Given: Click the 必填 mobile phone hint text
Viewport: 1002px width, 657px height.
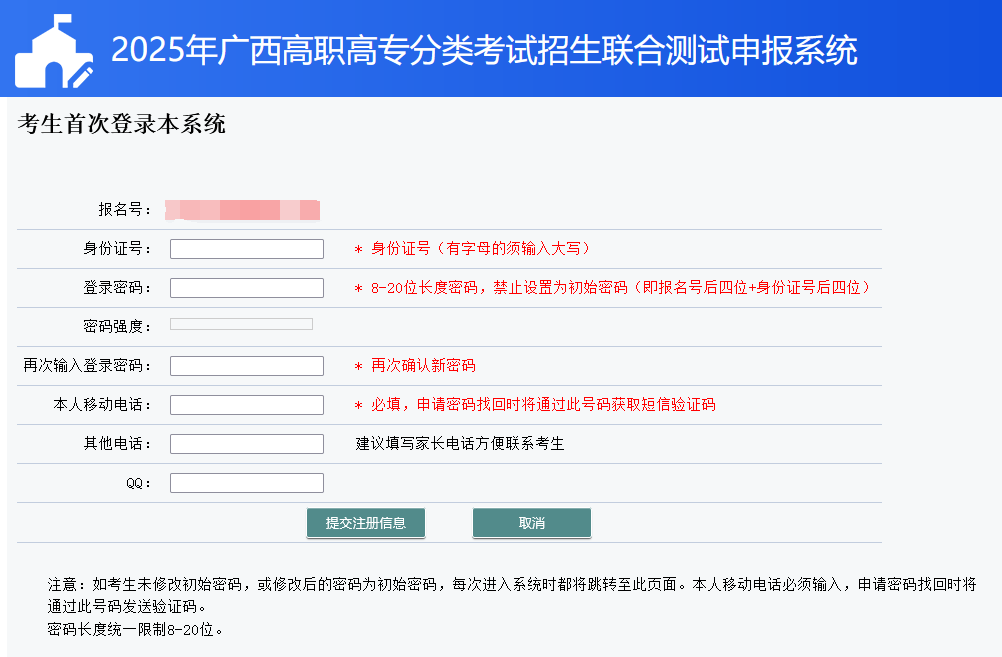Looking at the screenshot, I should tap(535, 405).
